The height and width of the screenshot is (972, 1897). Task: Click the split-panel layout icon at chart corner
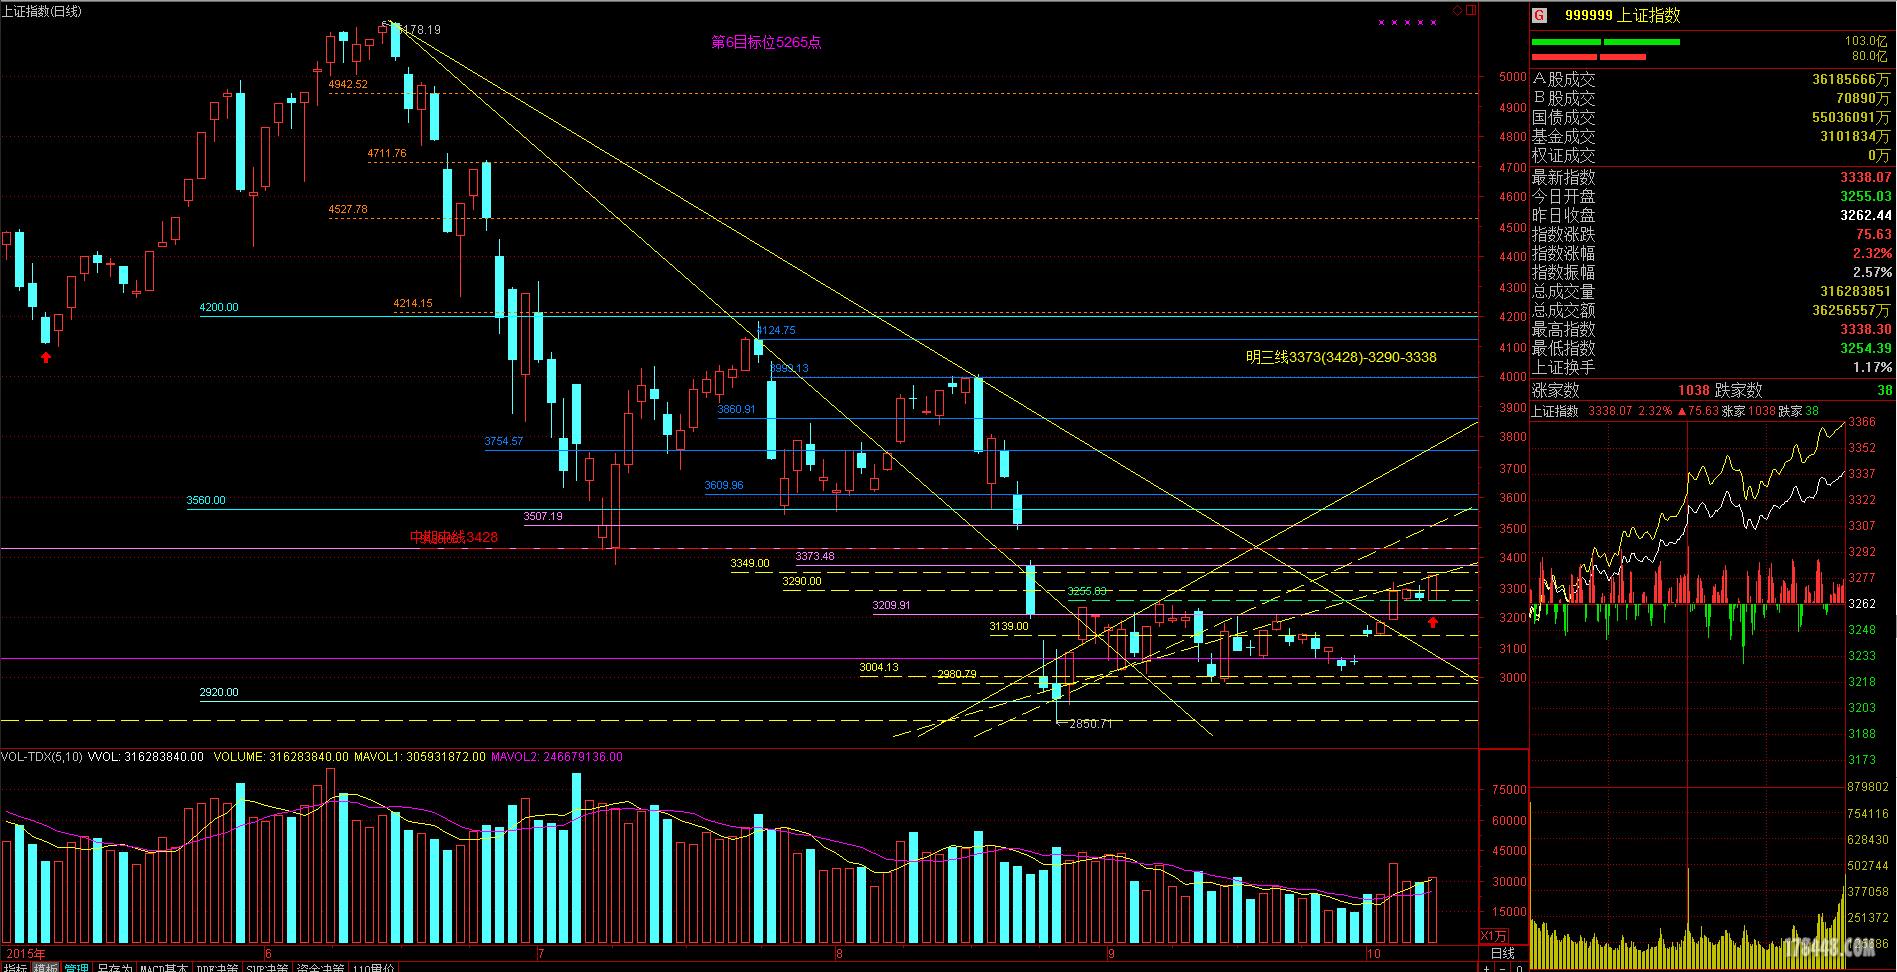tap(1471, 11)
